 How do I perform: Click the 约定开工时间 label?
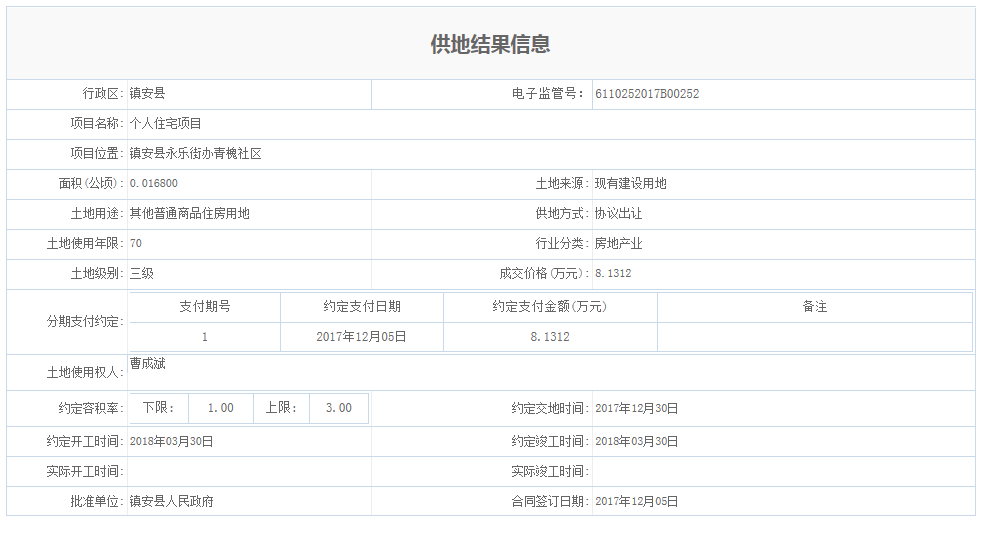85,442
